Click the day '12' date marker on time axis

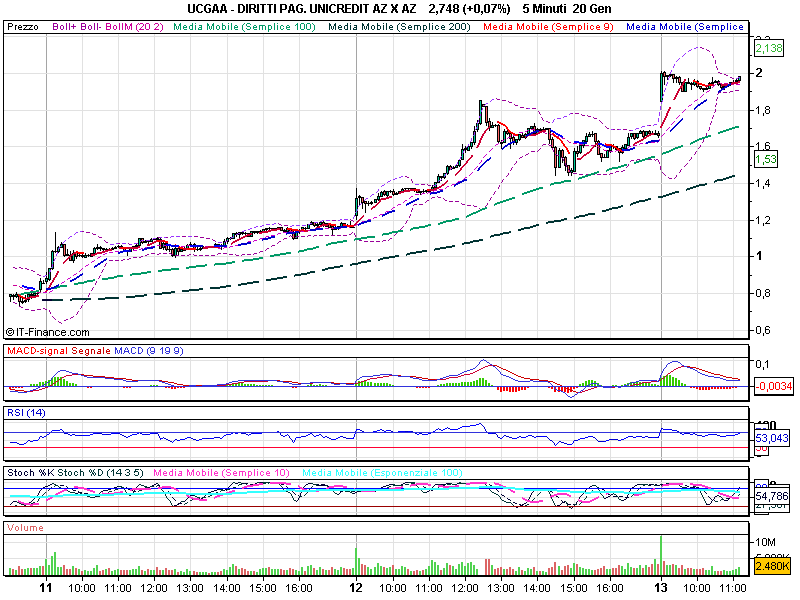point(356,588)
